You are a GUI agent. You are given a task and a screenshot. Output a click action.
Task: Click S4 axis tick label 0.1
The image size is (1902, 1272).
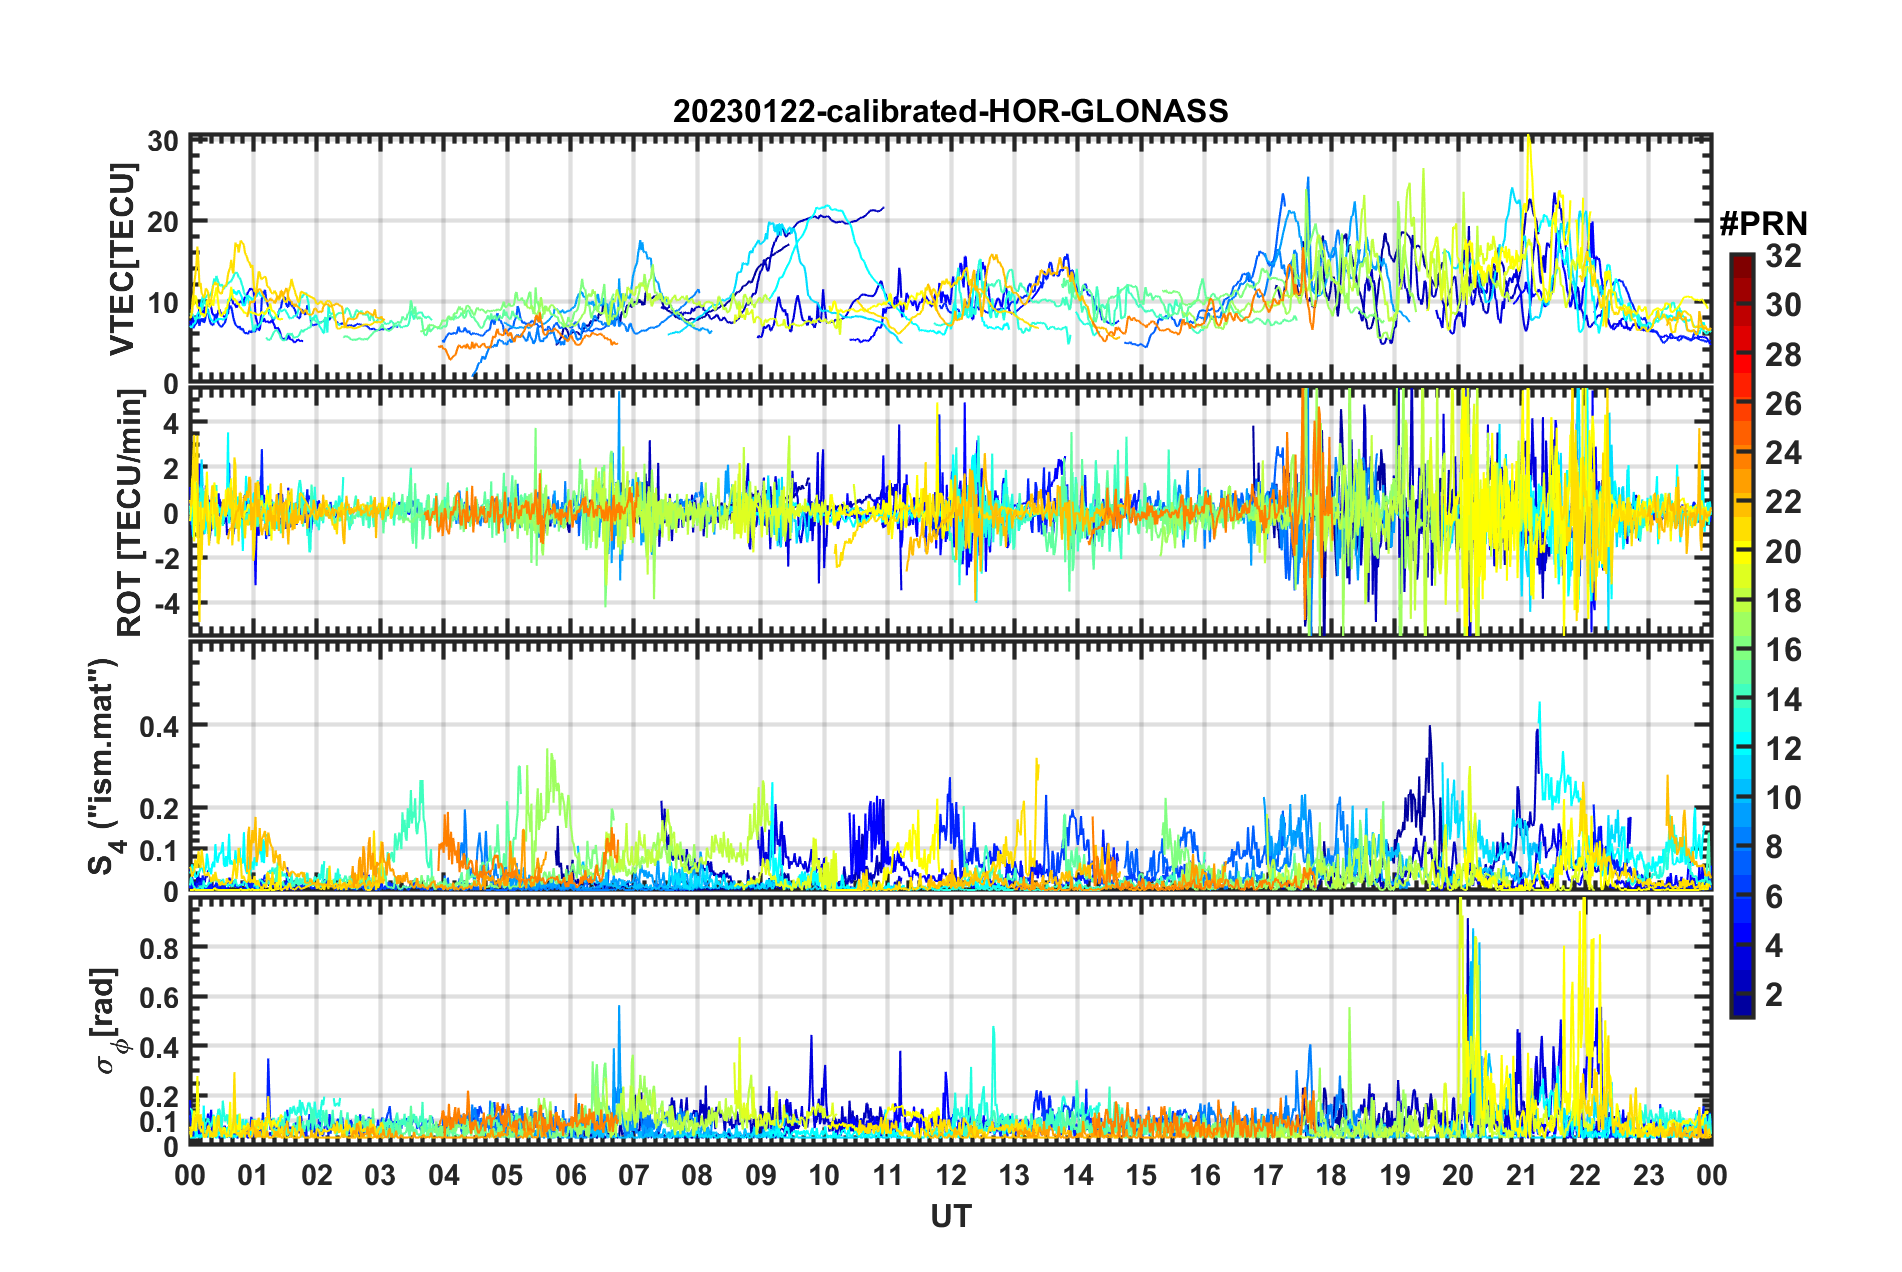[160, 851]
